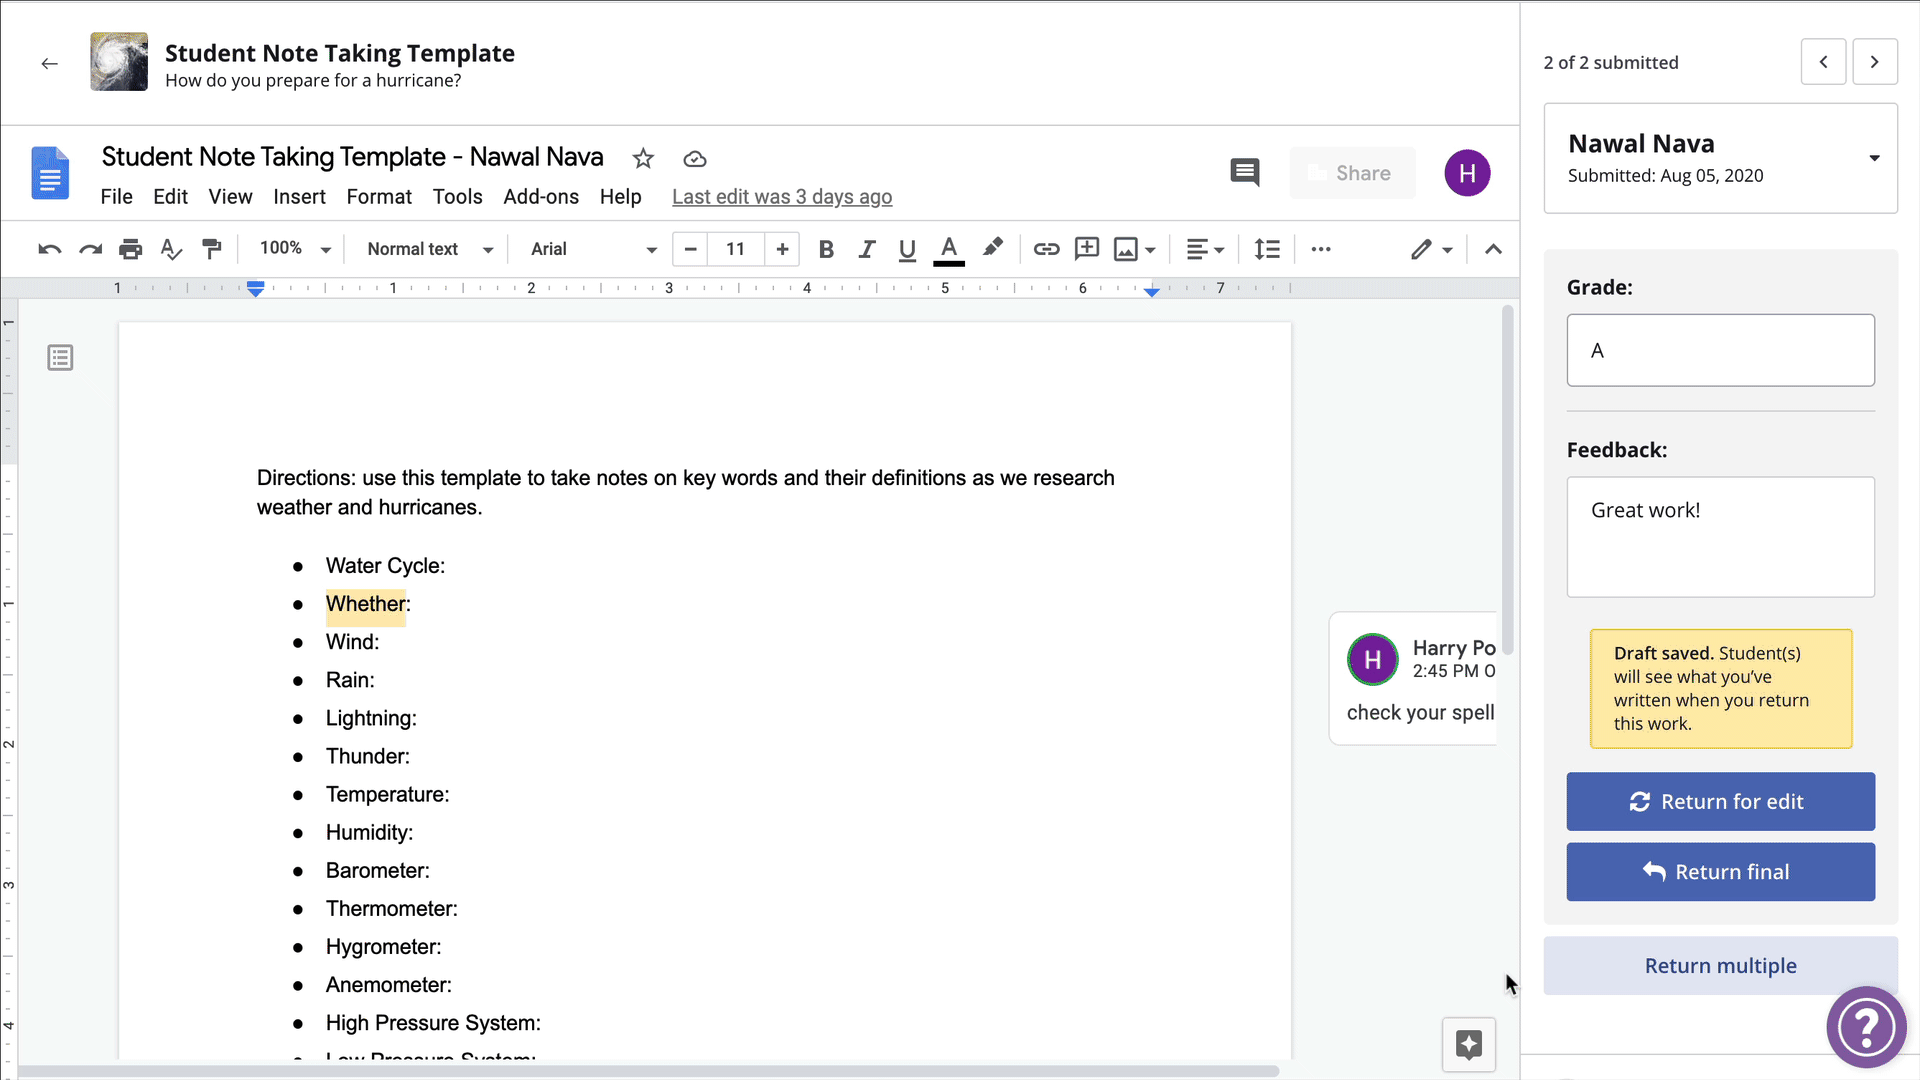
Task: Click the purple H account avatar
Action: [1467, 173]
